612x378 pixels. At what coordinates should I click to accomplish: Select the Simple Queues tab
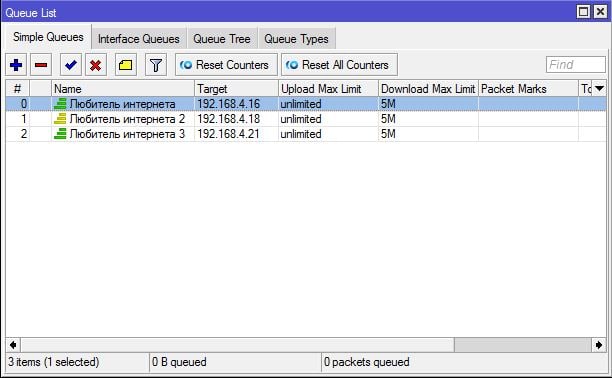coord(48,37)
